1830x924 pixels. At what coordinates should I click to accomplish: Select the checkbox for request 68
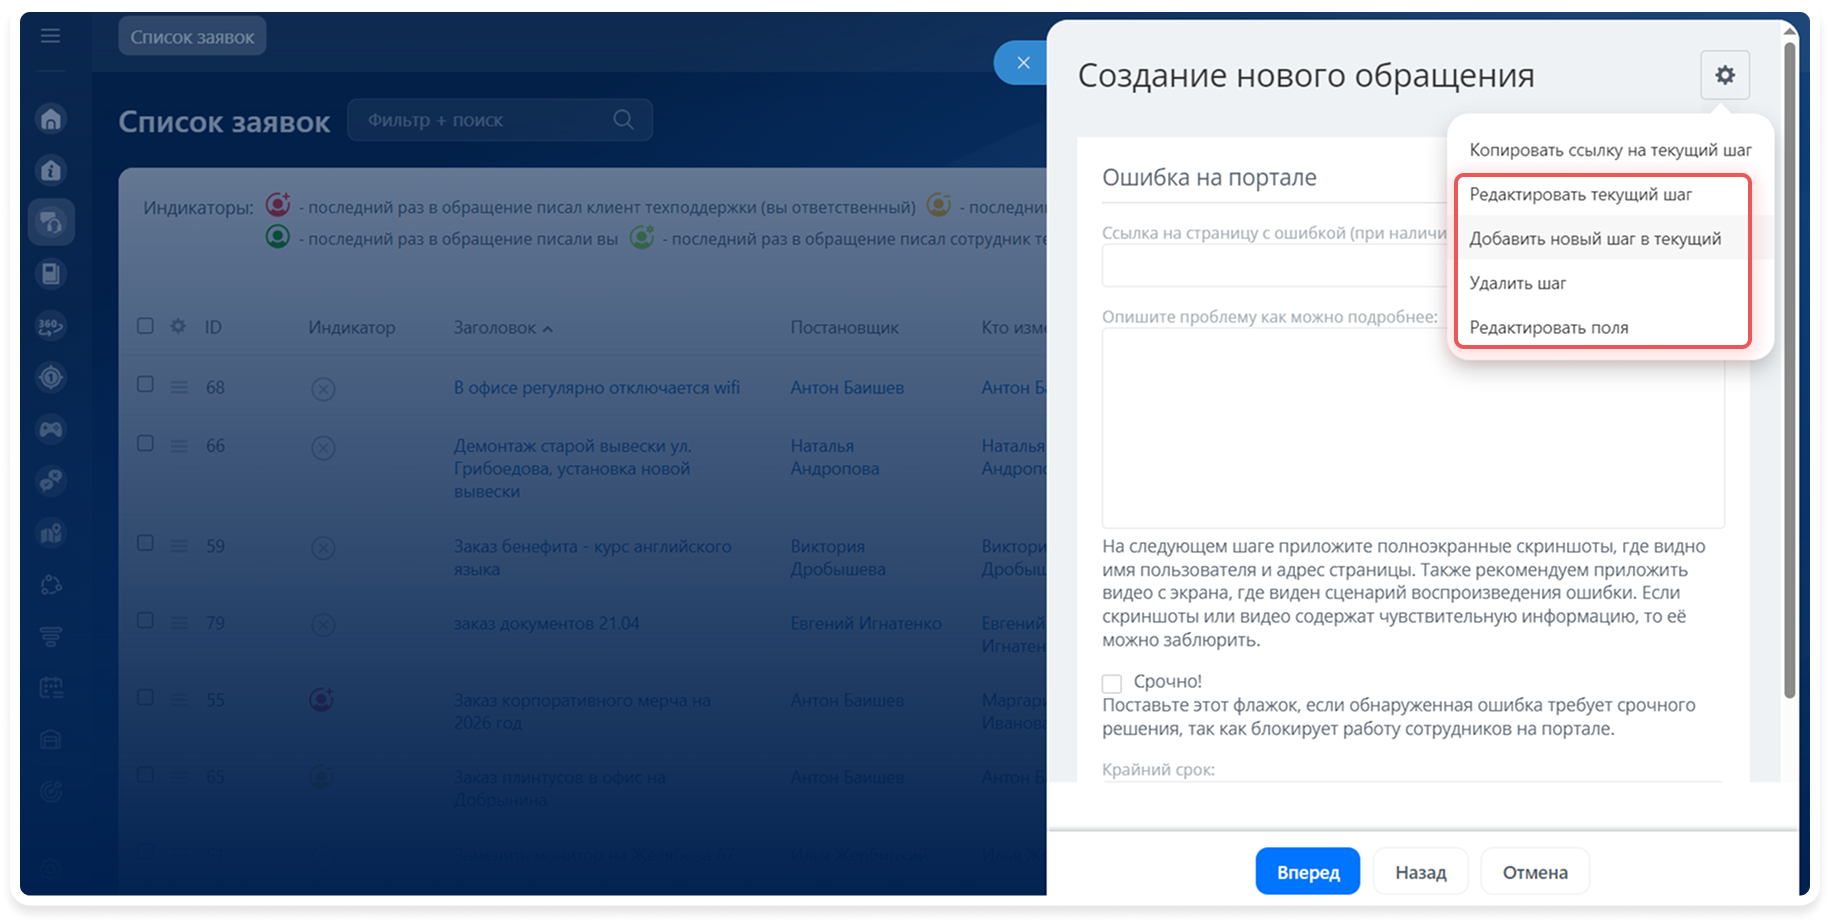145,385
